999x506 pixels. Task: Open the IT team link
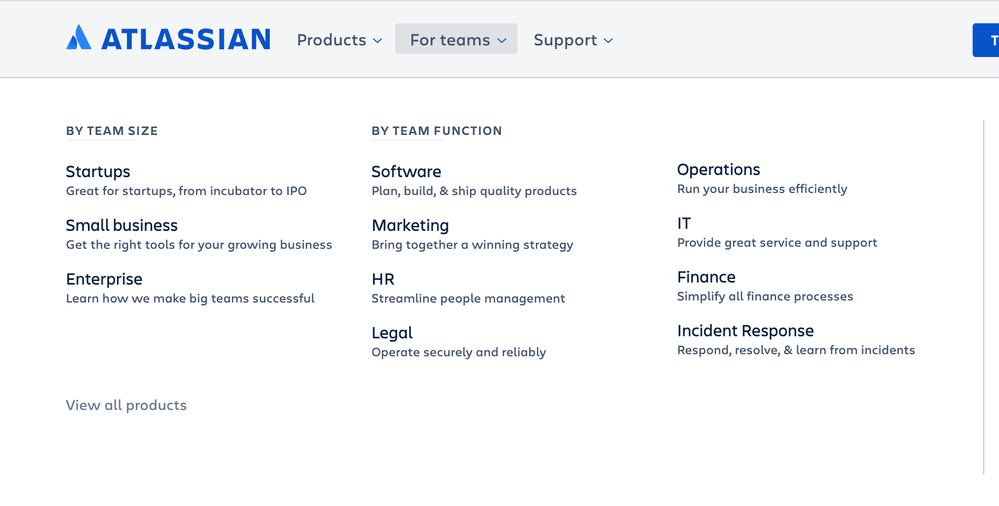click(x=684, y=223)
